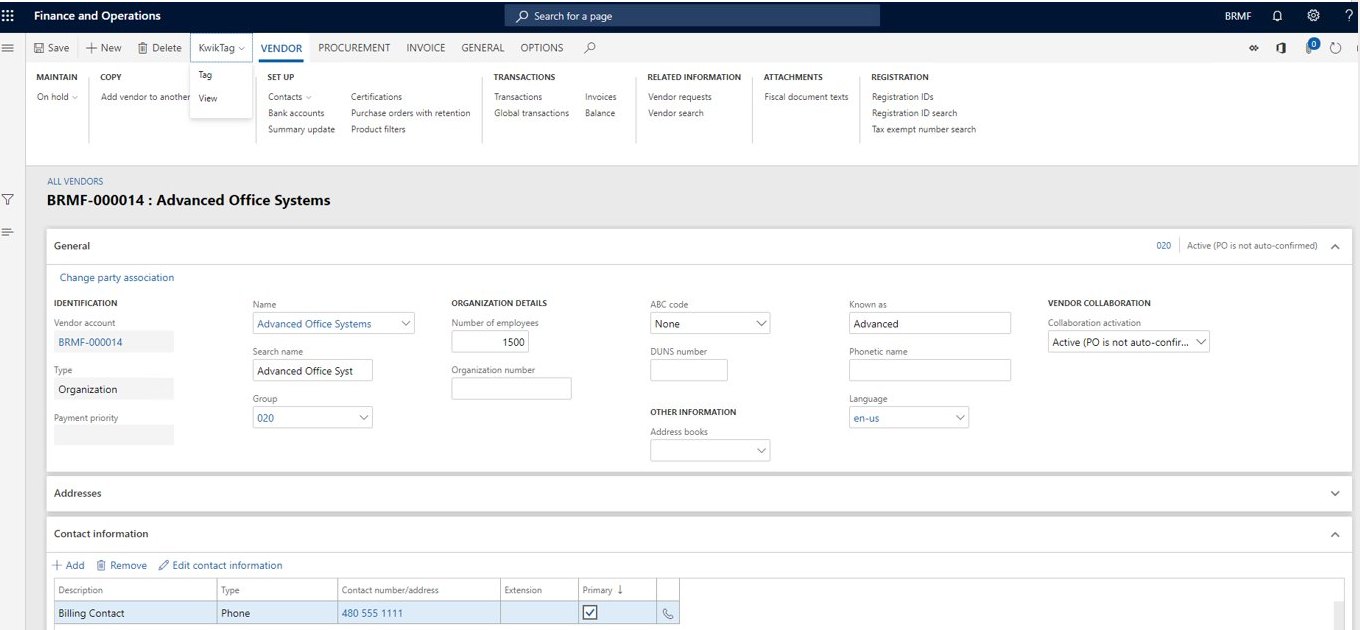
Task: Click Edit contact information
Action: (x=220, y=566)
